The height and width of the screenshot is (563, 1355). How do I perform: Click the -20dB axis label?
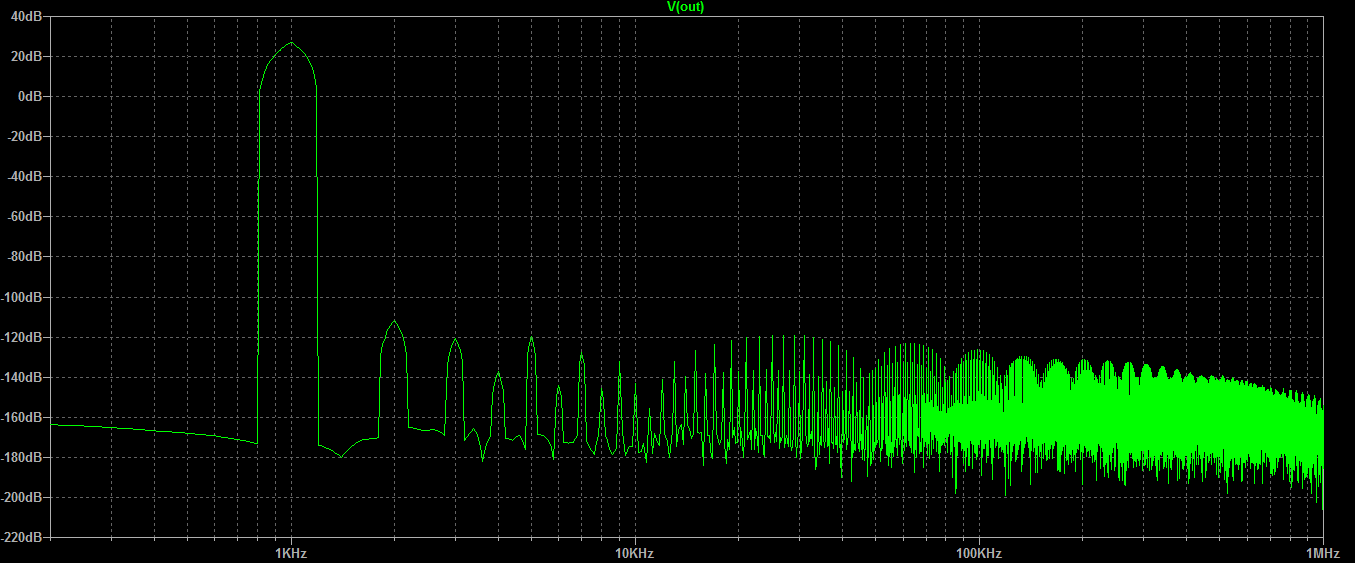coord(25,136)
